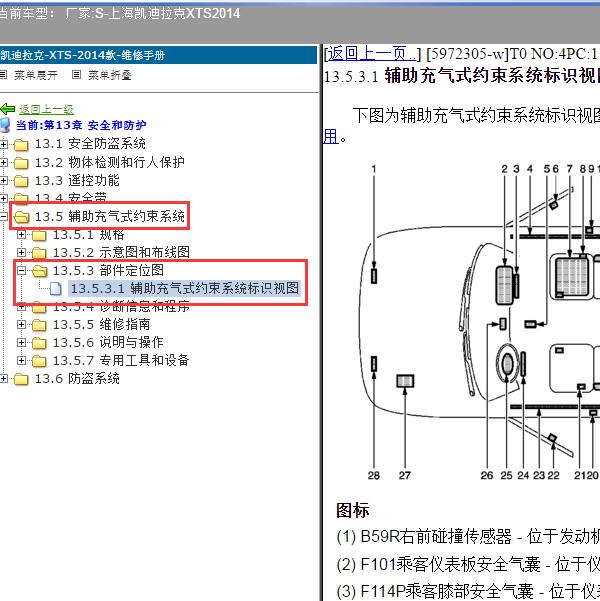This screenshot has height=601, width=600.
Task: Click the 图标 legend heading
Action: pos(353,511)
